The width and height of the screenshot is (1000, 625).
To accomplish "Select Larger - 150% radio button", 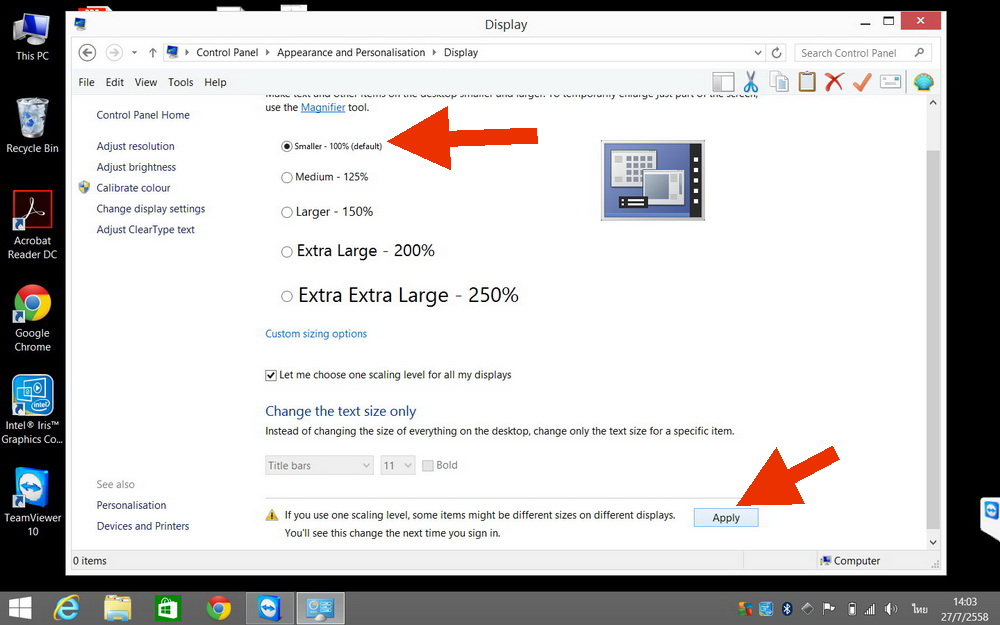I will (286, 212).
